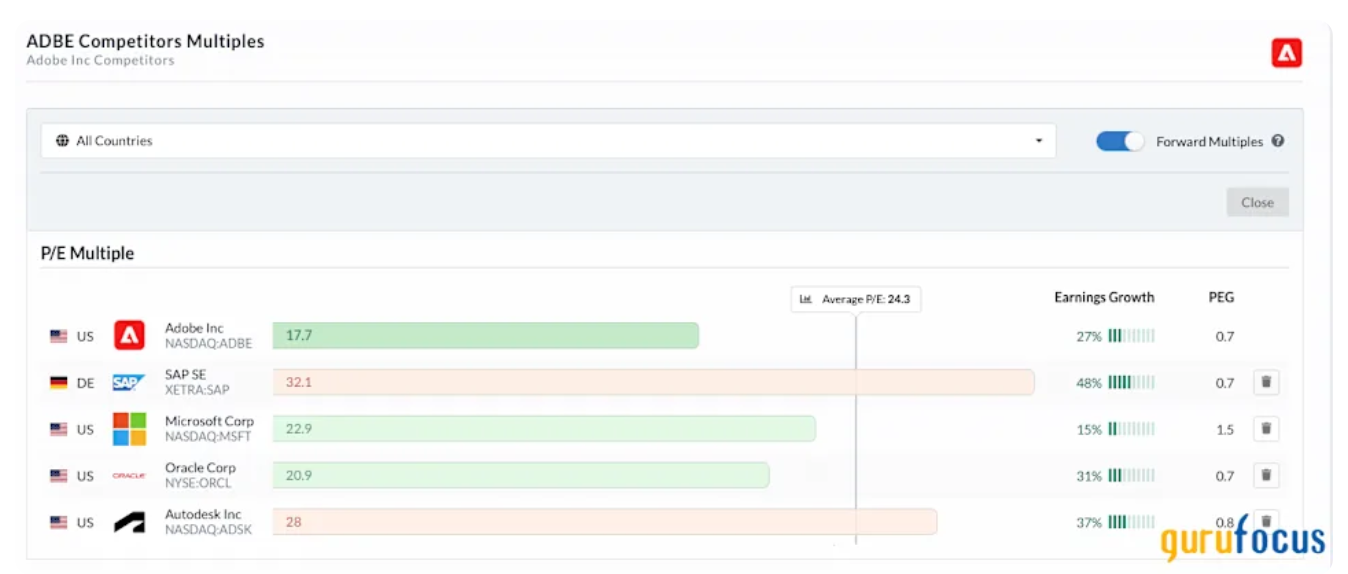Image resolution: width=1348 pixels, height=574 pixels.
Task: Click the Microsoft Corp four-square logo
Action: coord(129,429)
